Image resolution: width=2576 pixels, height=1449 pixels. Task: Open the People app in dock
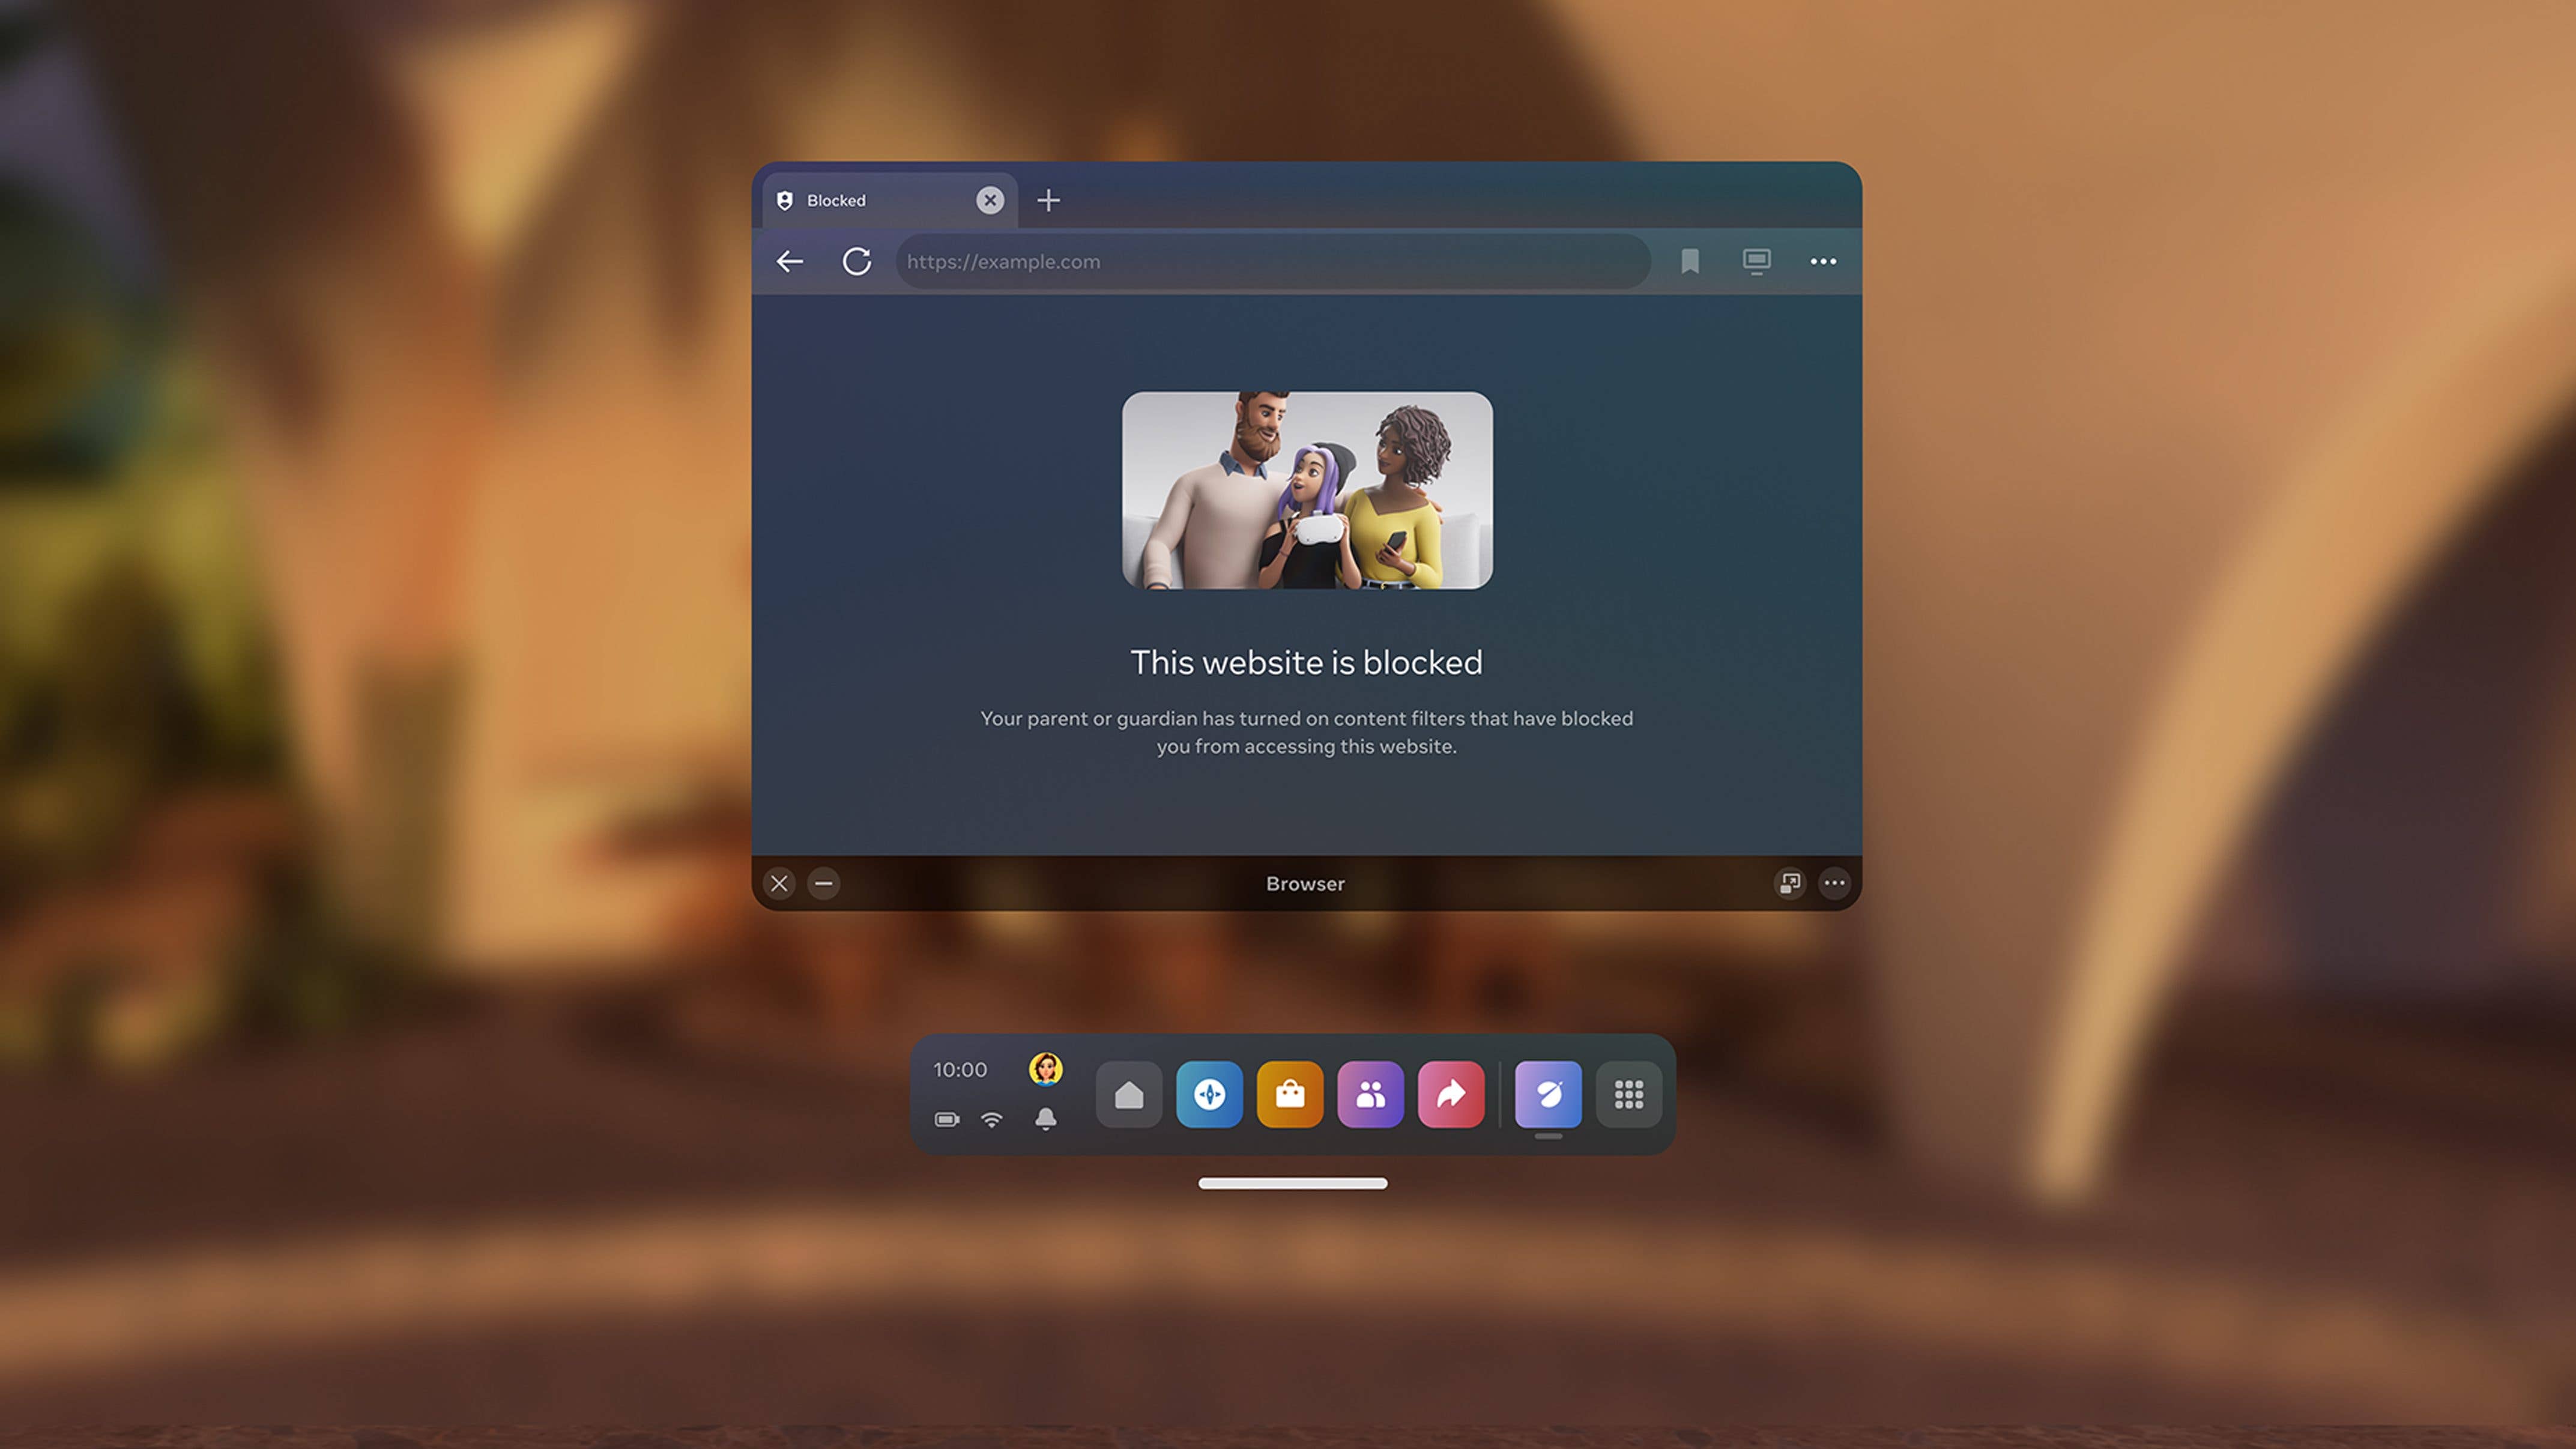(x=1370, y=1095)
